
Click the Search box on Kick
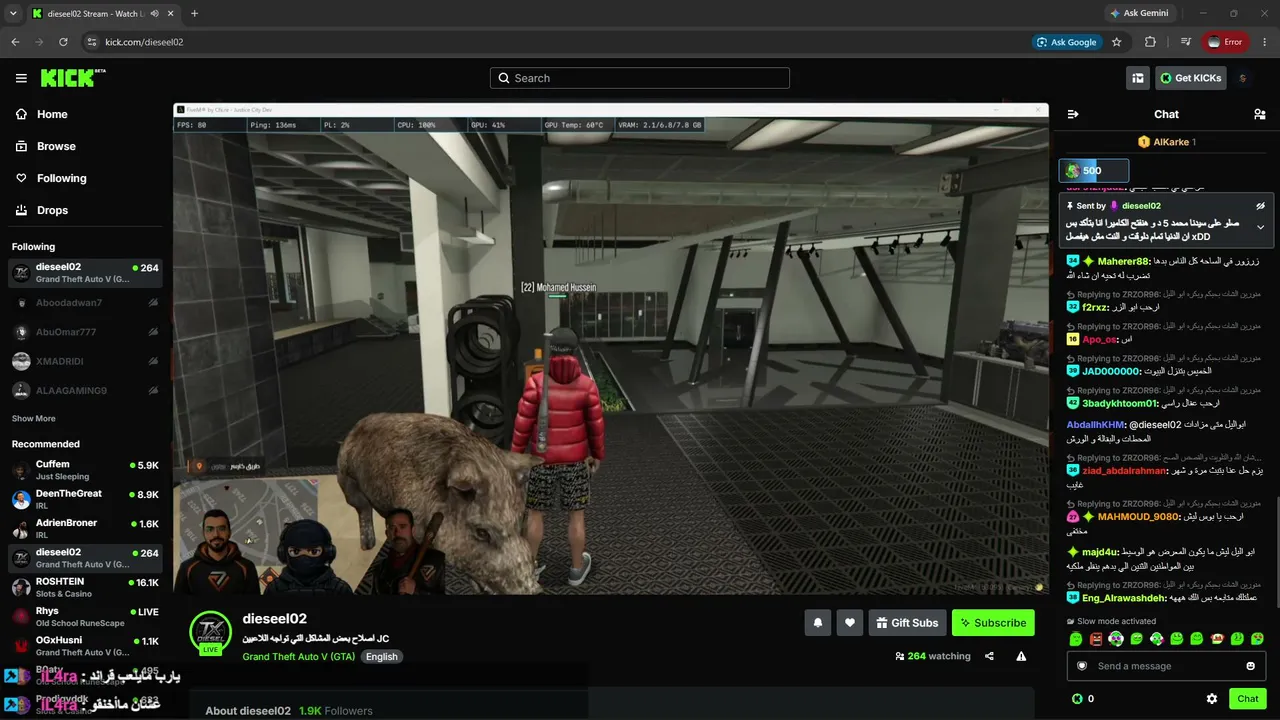coord(640,78)
